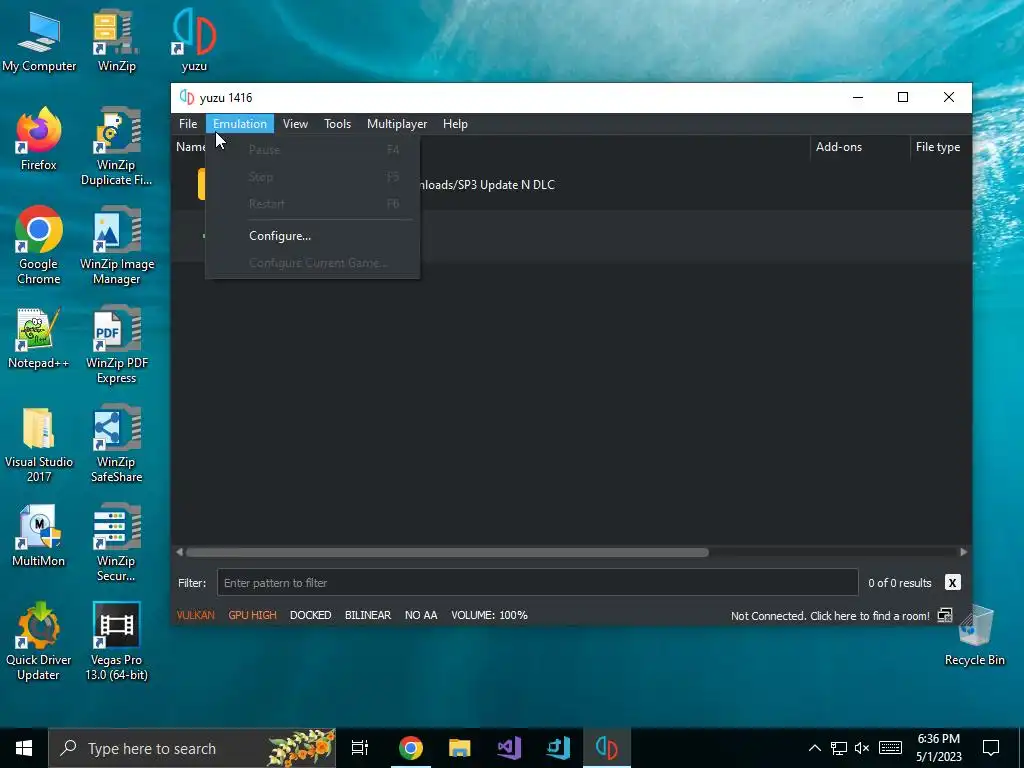Open My Computer desktop shortcut
1024x768 pixels.
click(x=39, y=40)
